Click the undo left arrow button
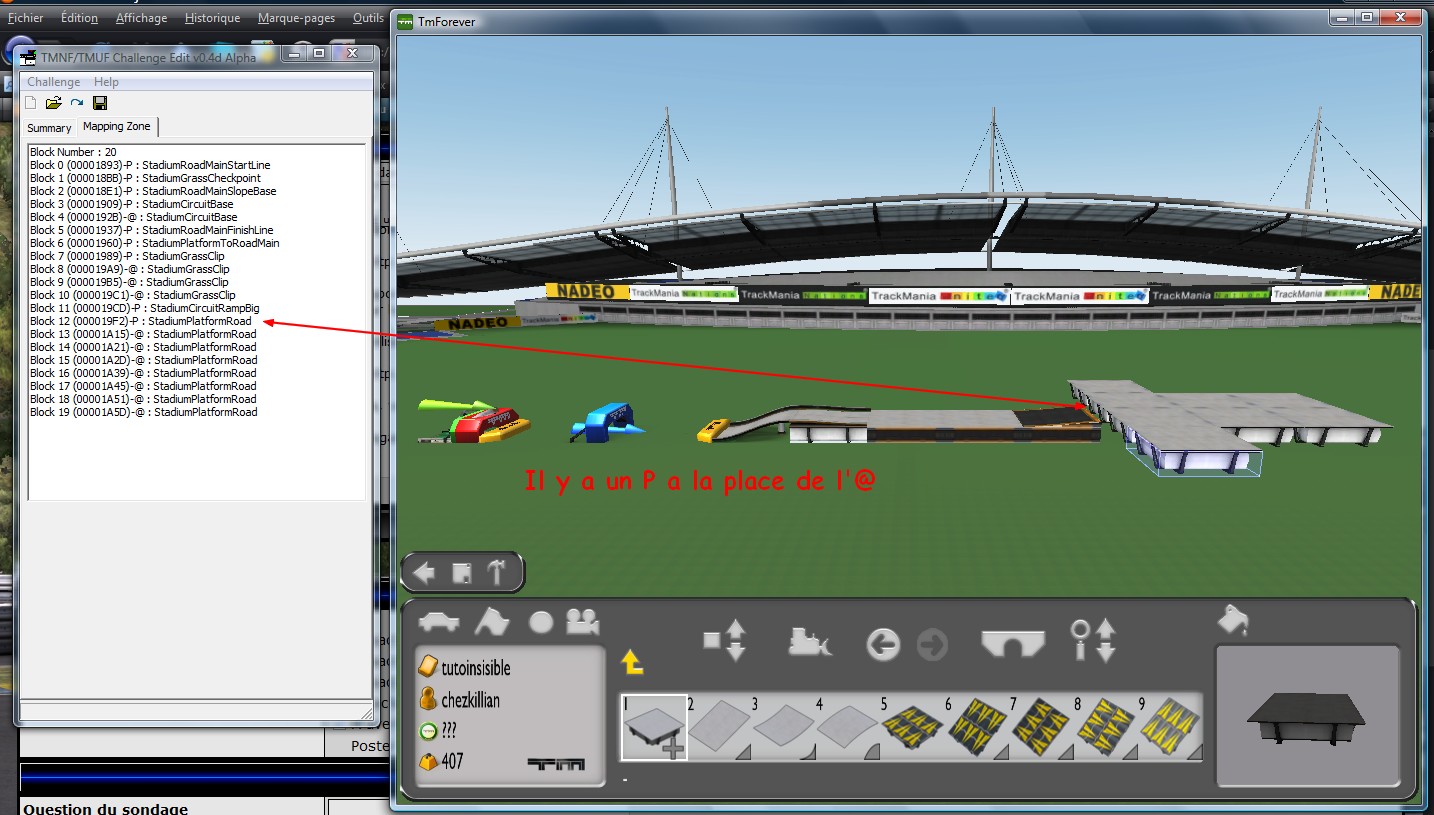The height and width of the screenshot is (815, 1434). pyautogui.click(x=883, y=645)
